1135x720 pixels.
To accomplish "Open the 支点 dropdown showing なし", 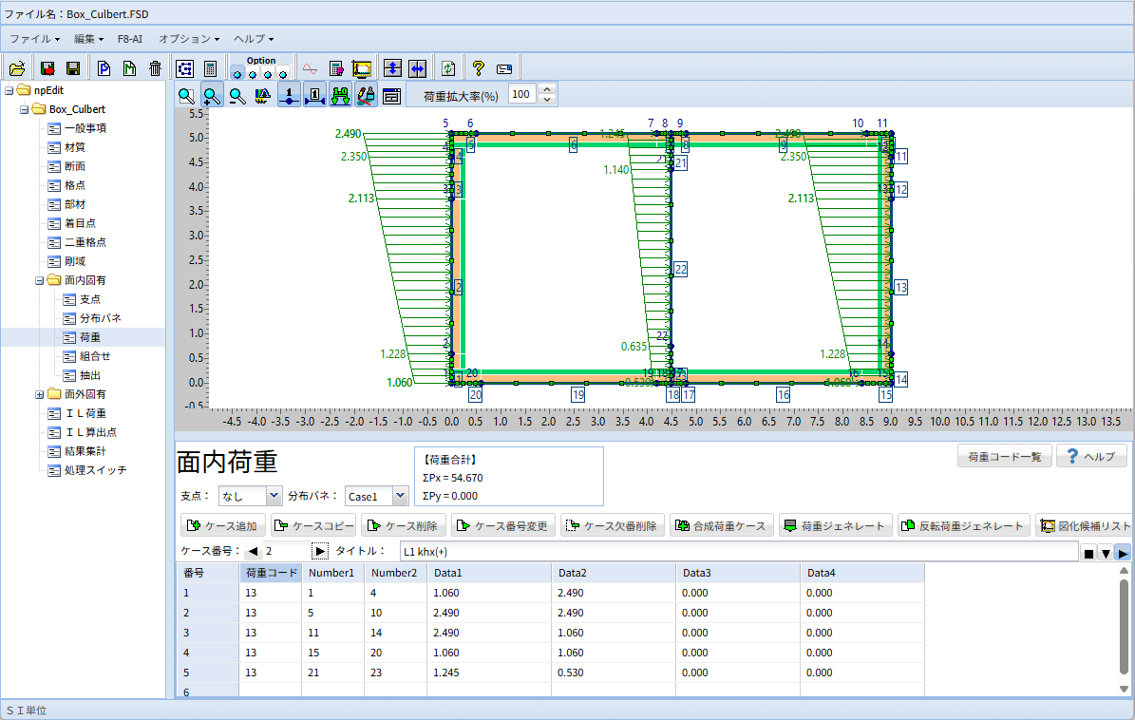I will [x=274, y=496].
